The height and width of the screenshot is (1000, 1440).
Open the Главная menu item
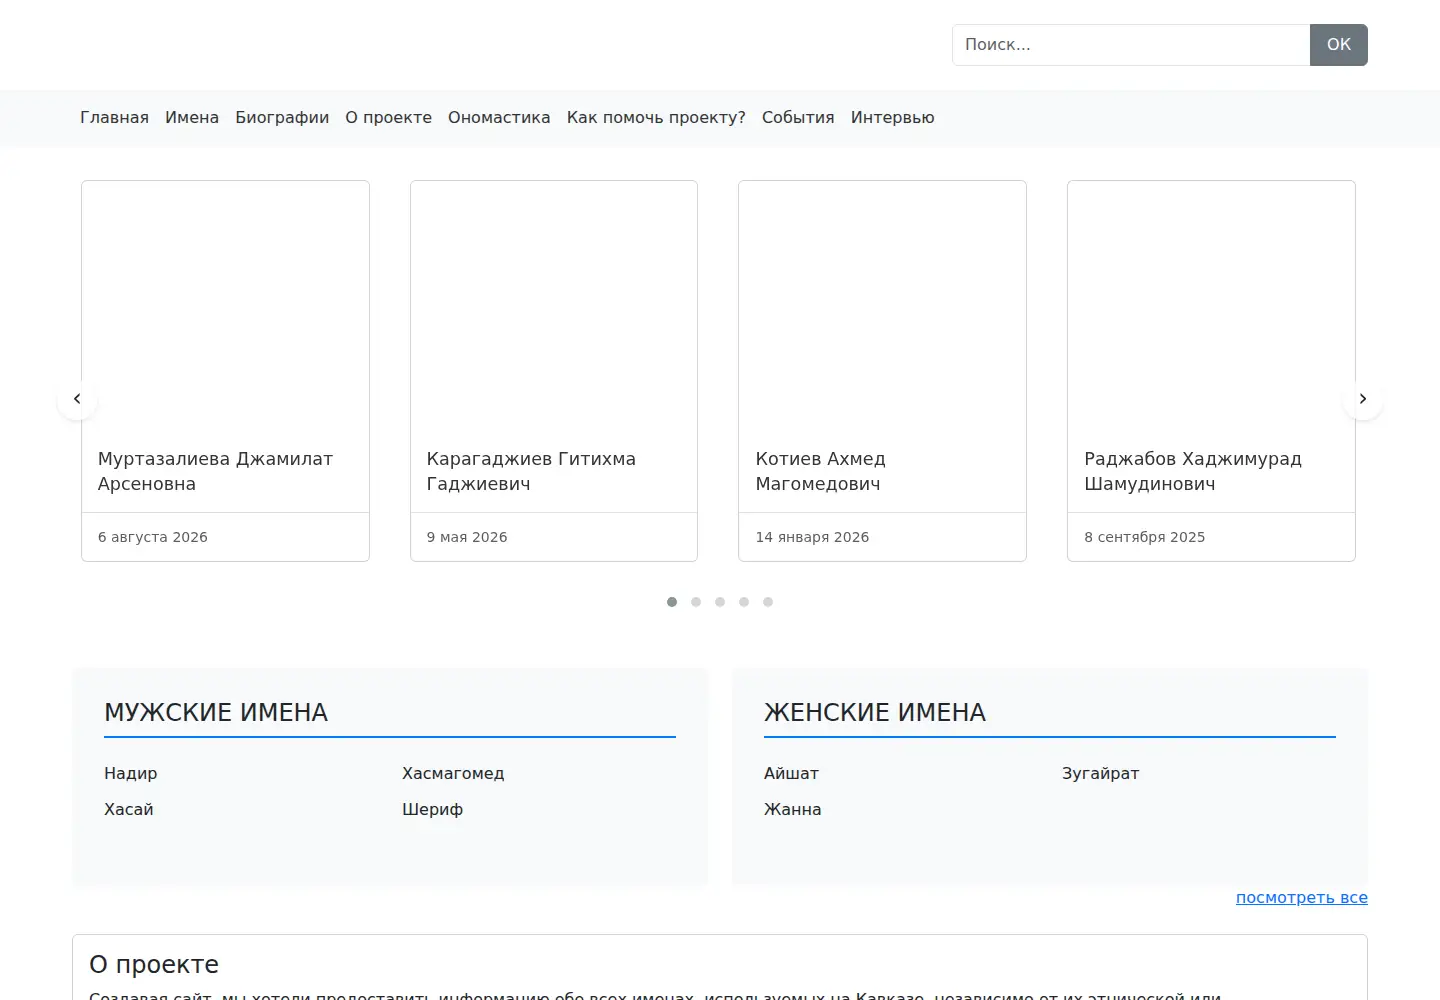click(114, 118)
